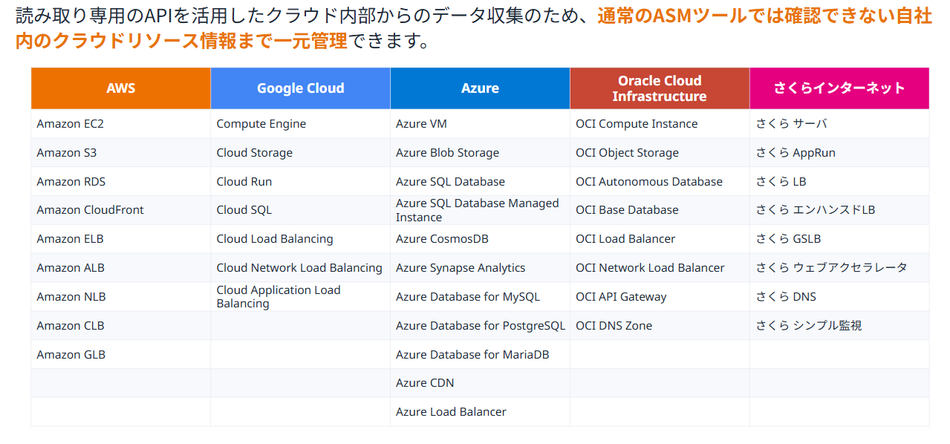Select the さくら GSLB cell

tap(839, 239)
